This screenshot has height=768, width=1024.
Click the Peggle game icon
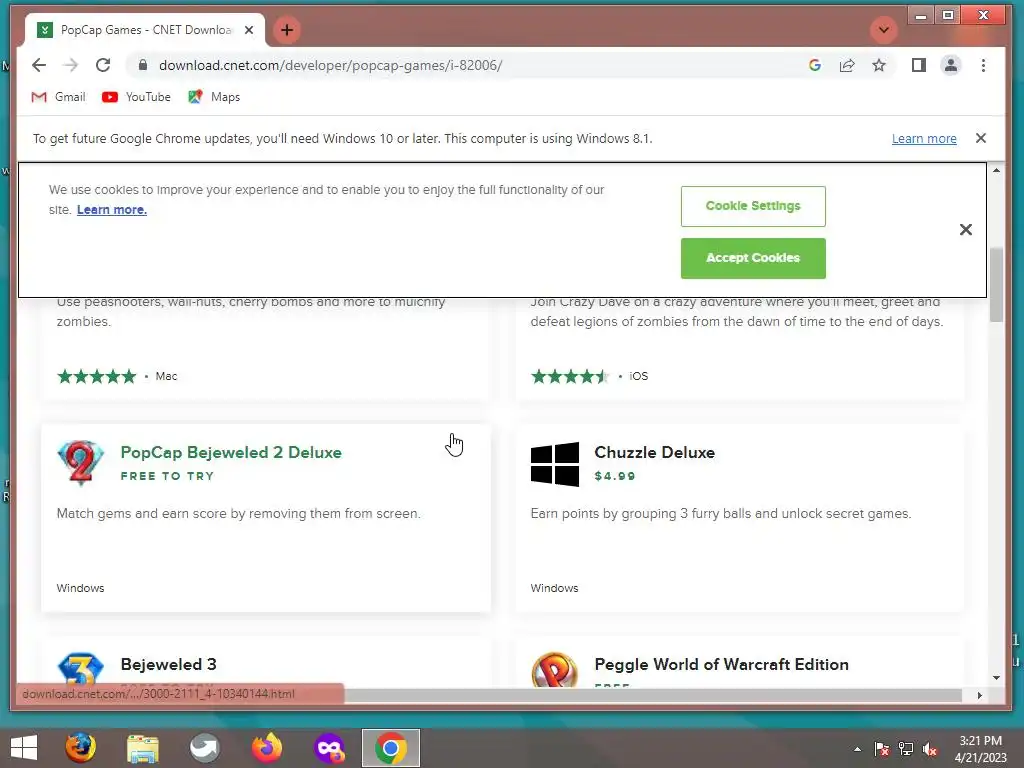click(x=554, y=669)
